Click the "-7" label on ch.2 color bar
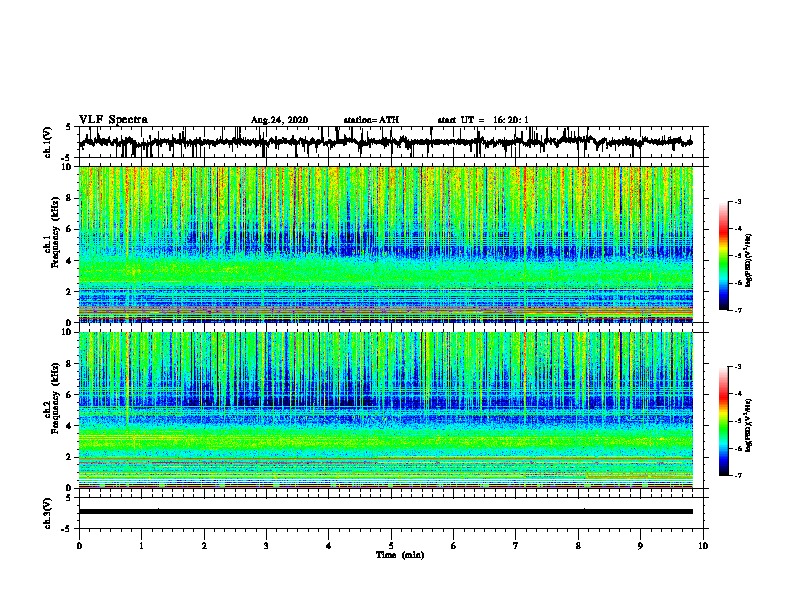The width and height of the screenshot is (792, 612). pos(738,475)
